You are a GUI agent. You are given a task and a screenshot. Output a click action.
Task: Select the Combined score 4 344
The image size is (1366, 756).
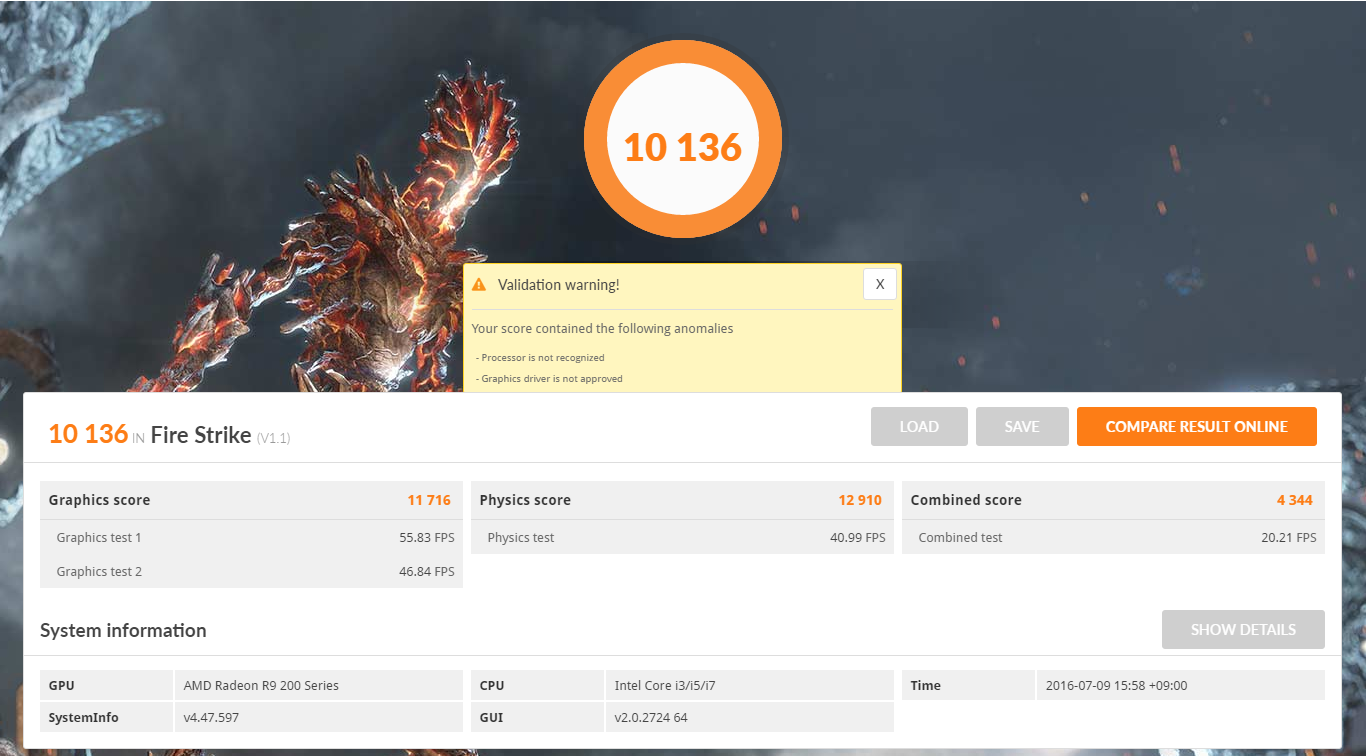(x=1296, y=500)
